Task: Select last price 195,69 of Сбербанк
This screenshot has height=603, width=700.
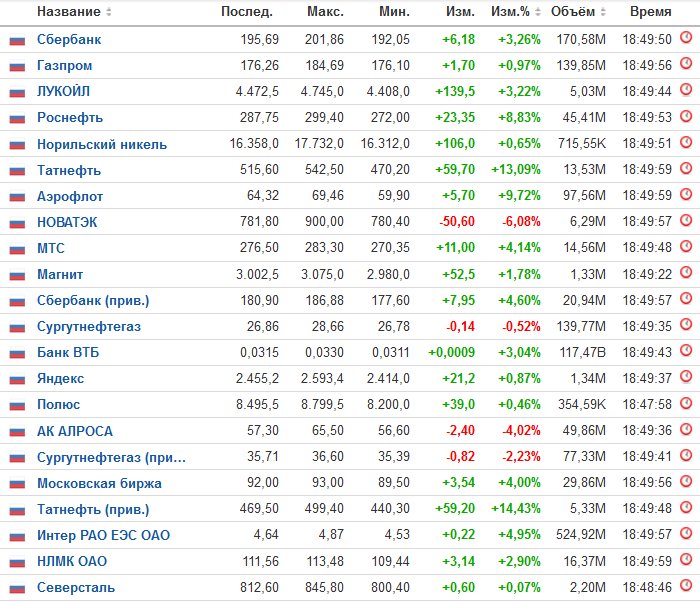Action: [x=259, y=39]
